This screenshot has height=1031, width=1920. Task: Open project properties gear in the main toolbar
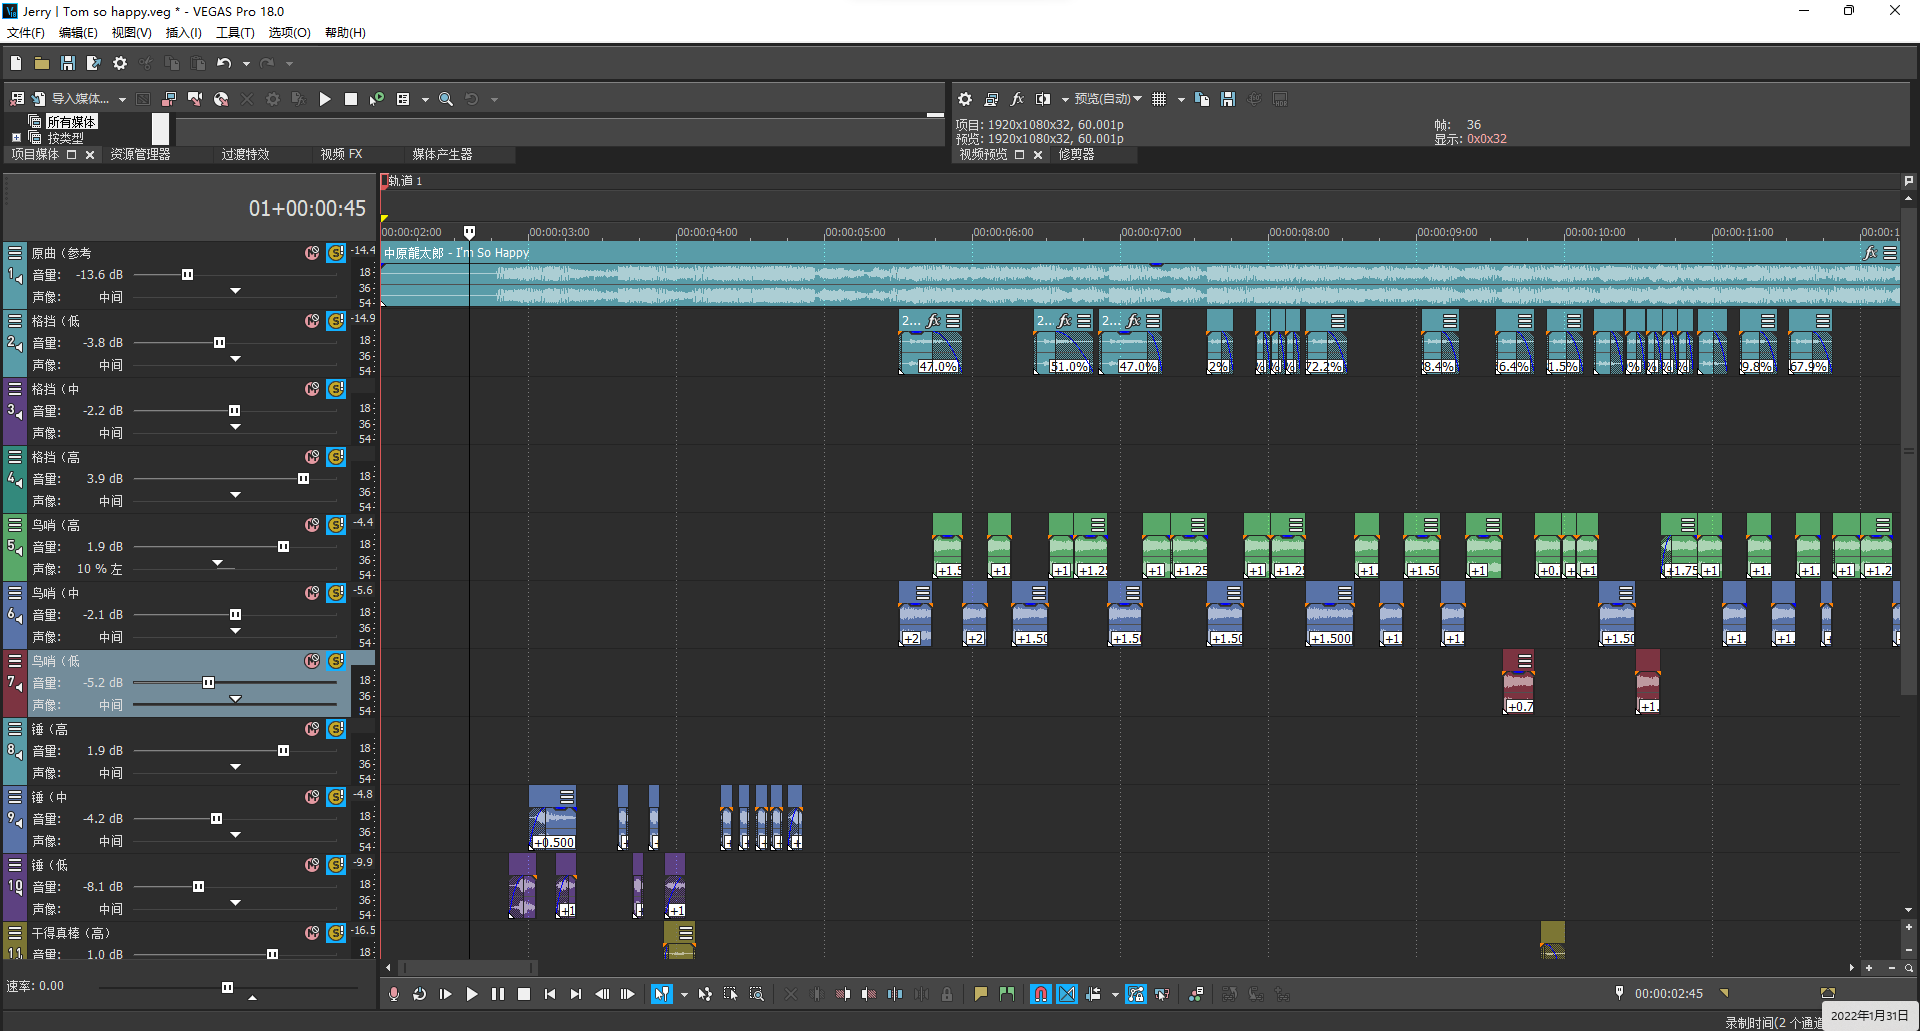[x=120, y=63]
